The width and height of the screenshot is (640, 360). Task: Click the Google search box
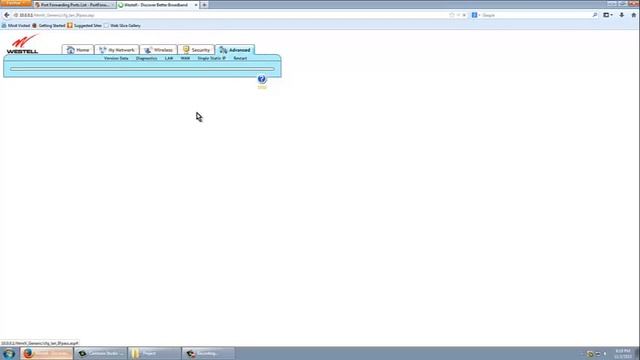point(536,15)
